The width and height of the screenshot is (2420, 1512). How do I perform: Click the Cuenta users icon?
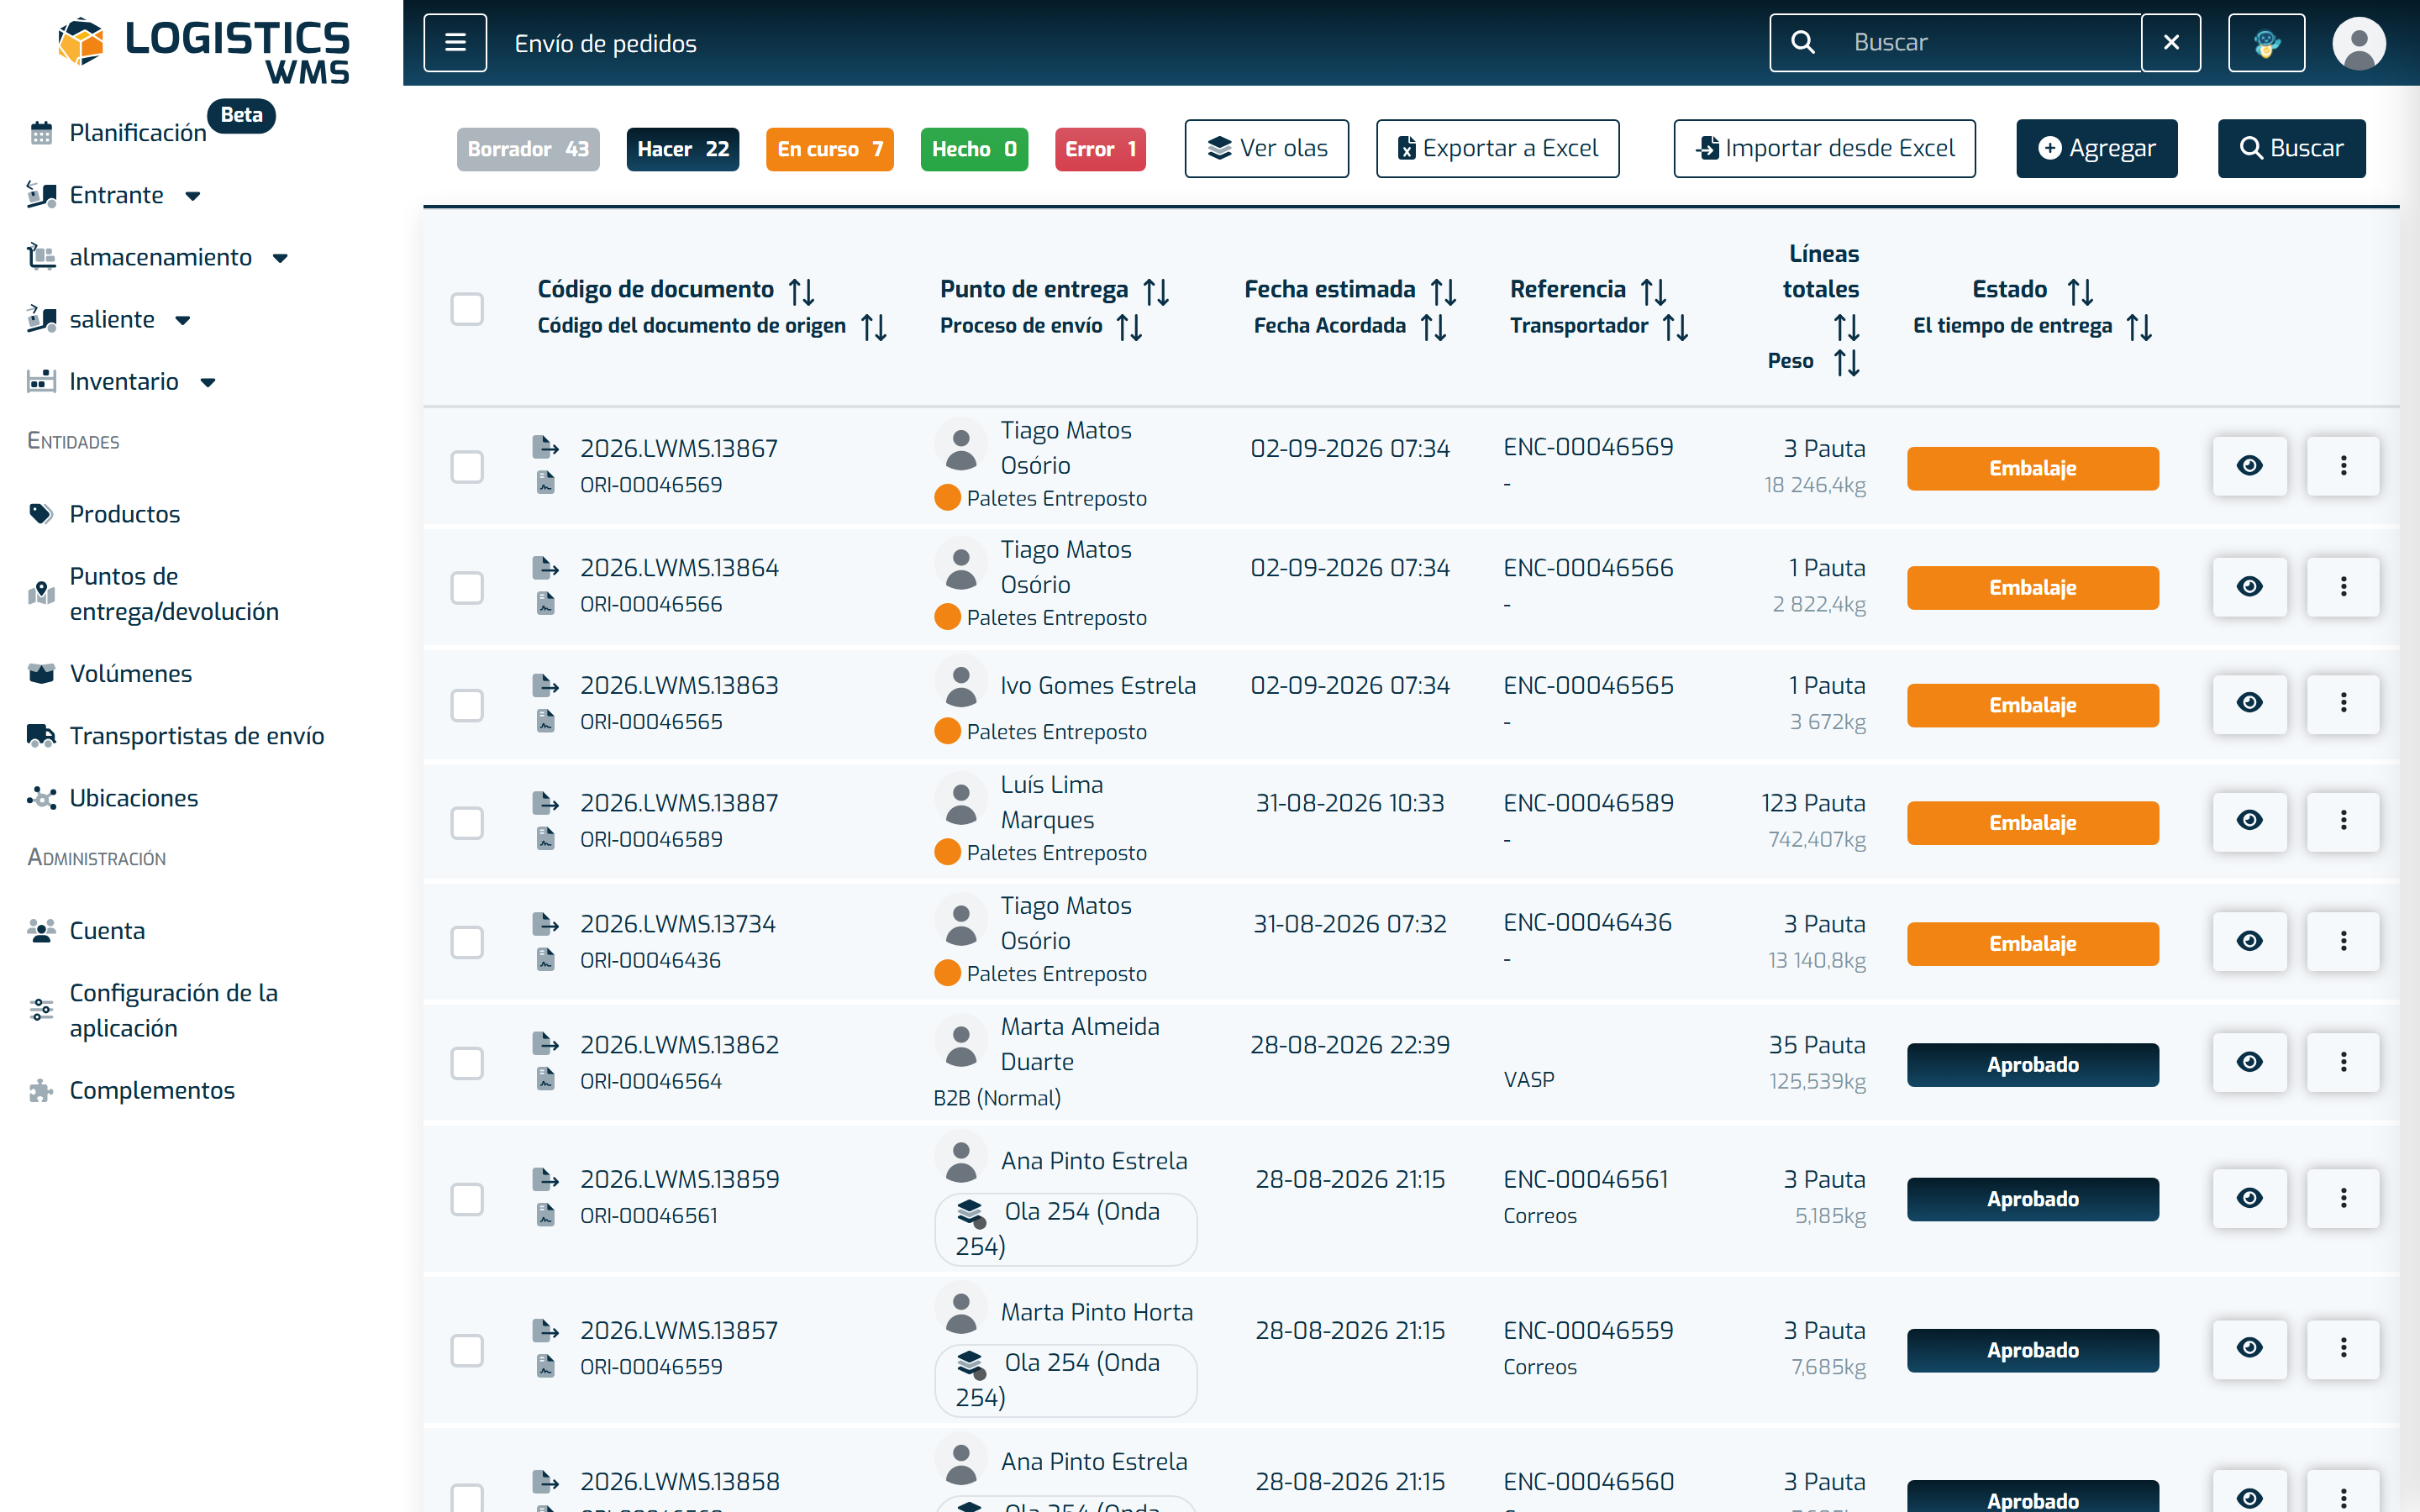(41, 931)
